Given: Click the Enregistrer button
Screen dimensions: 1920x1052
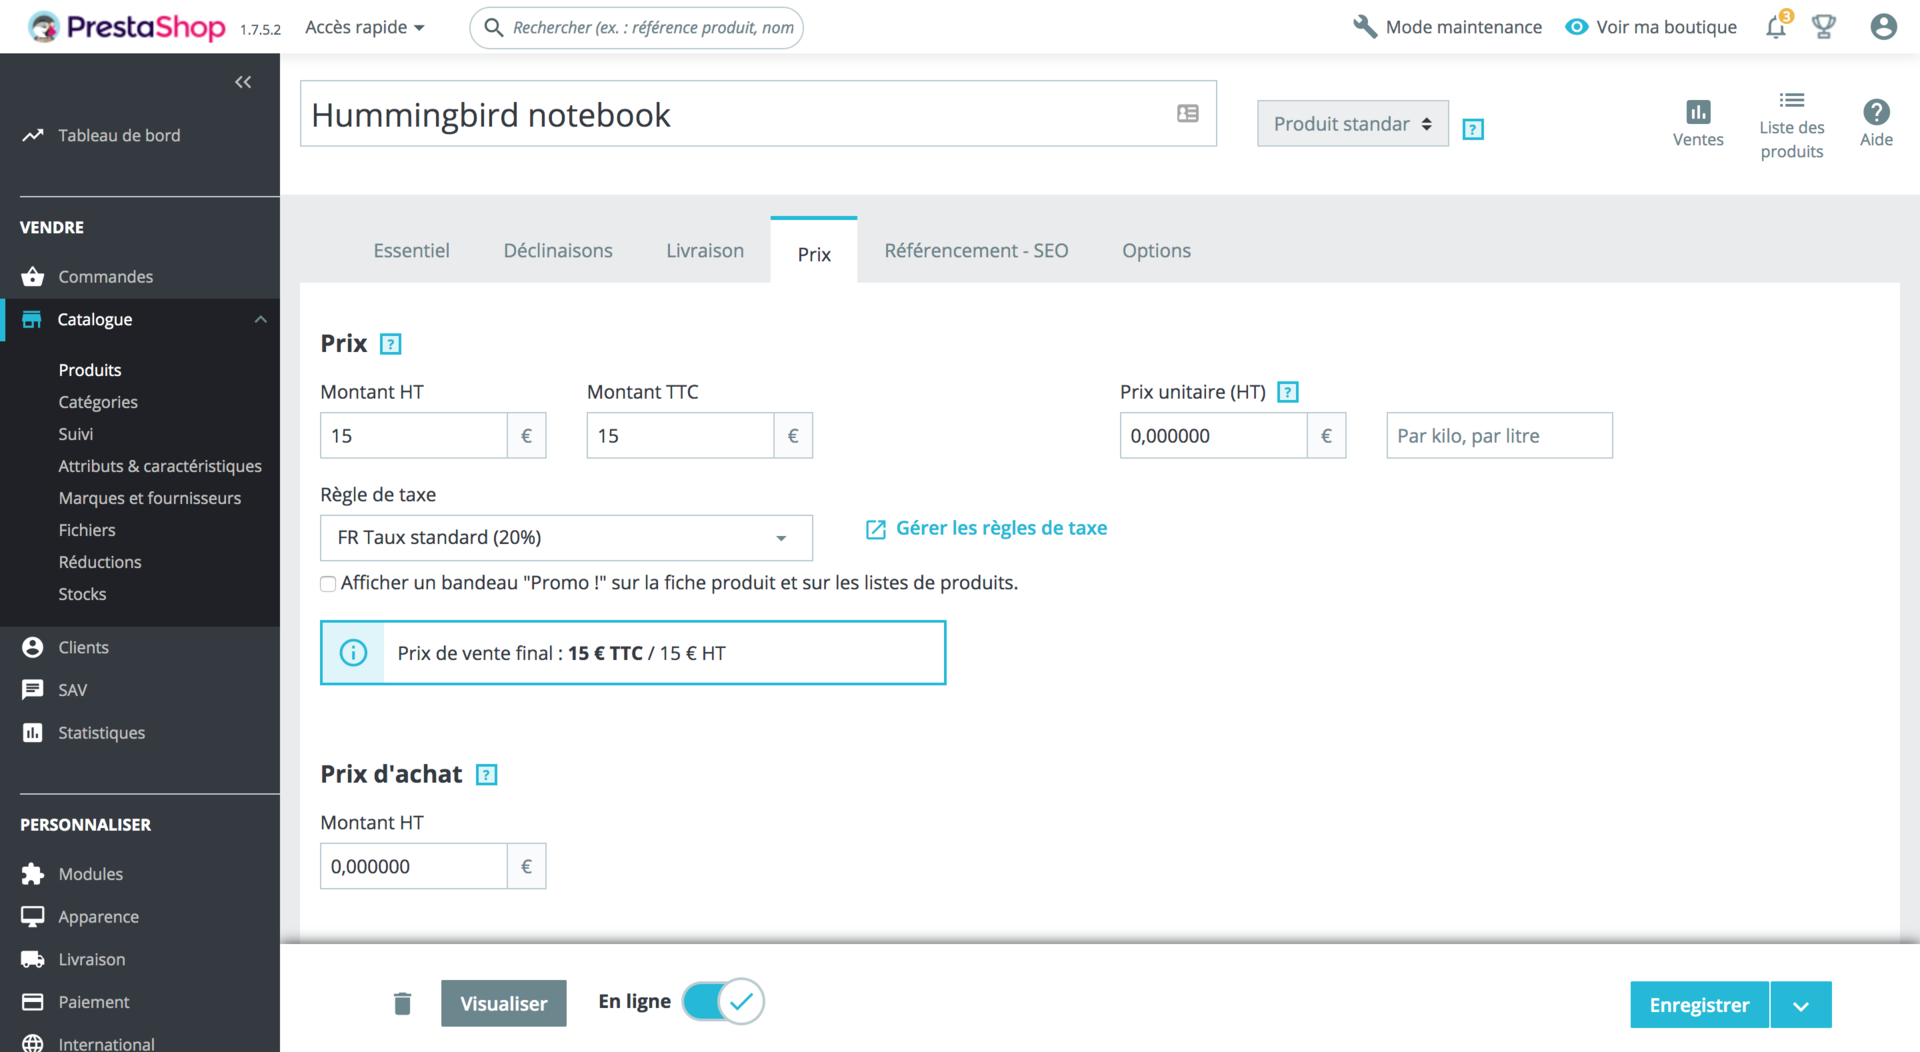Looking at the screenshot, I should pos(1699,1005).
